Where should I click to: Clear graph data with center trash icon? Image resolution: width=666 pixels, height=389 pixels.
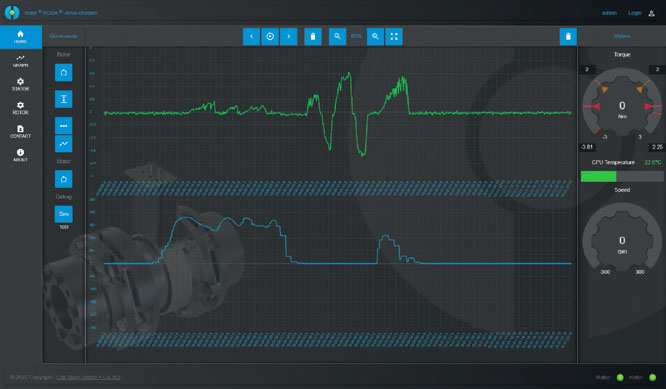tap(313, 37)
